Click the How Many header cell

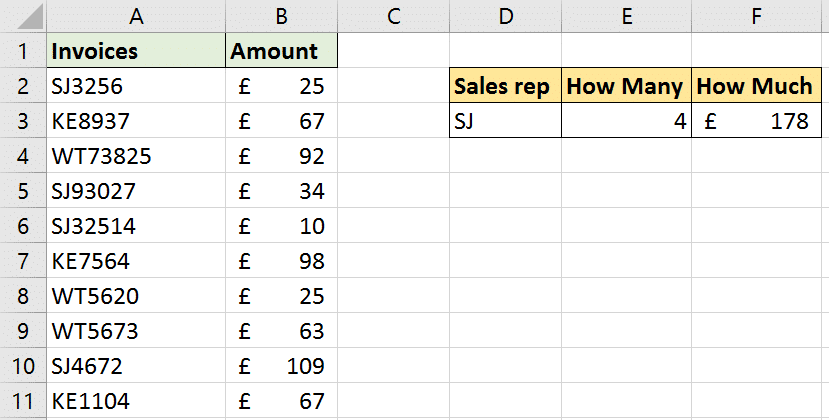pos(626,85)
